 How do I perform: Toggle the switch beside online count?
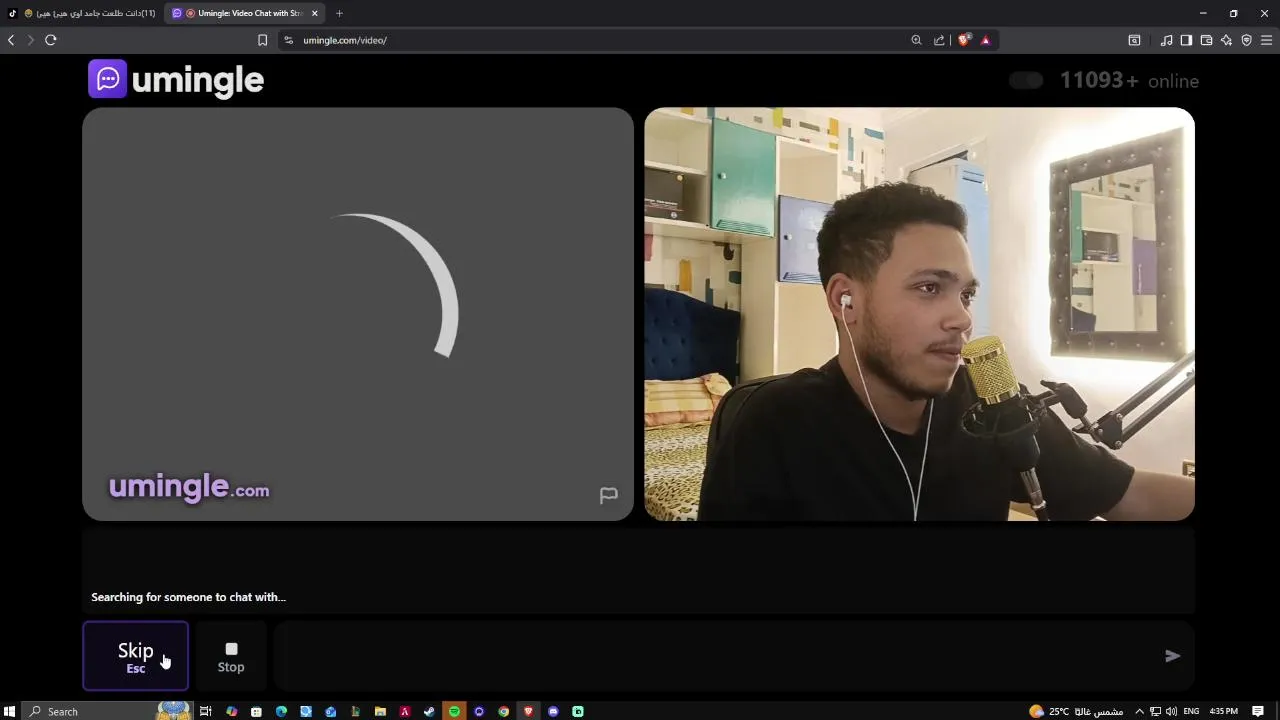click(x=1025, y=81)
